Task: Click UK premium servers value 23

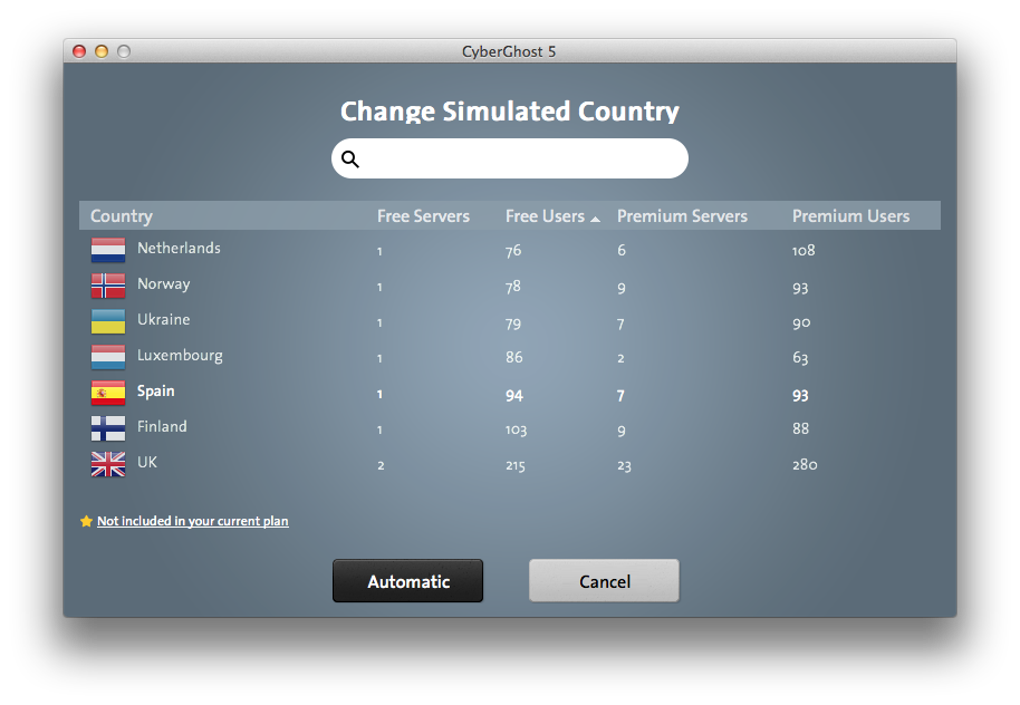Action: (x=624, y=466)
